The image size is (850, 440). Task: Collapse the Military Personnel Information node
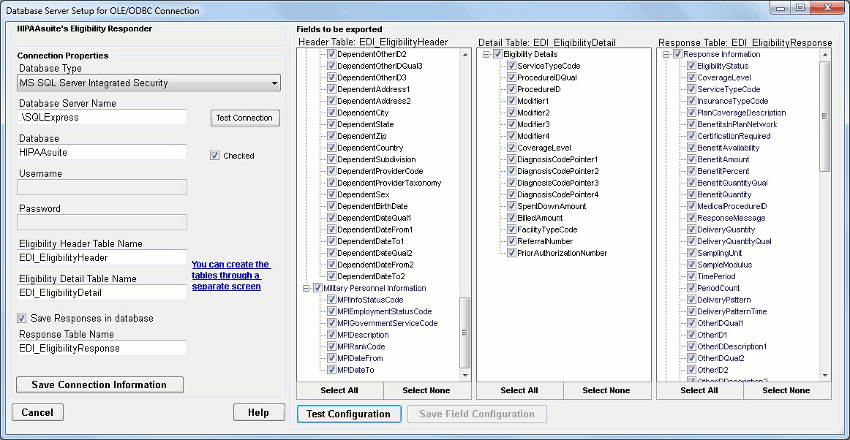click(x=305, y=288)
